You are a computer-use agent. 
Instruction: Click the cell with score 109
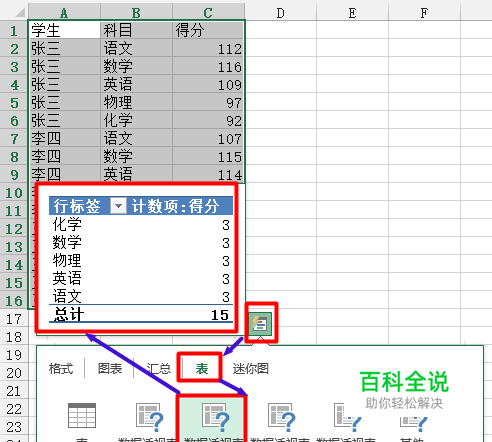pos(208,85)
